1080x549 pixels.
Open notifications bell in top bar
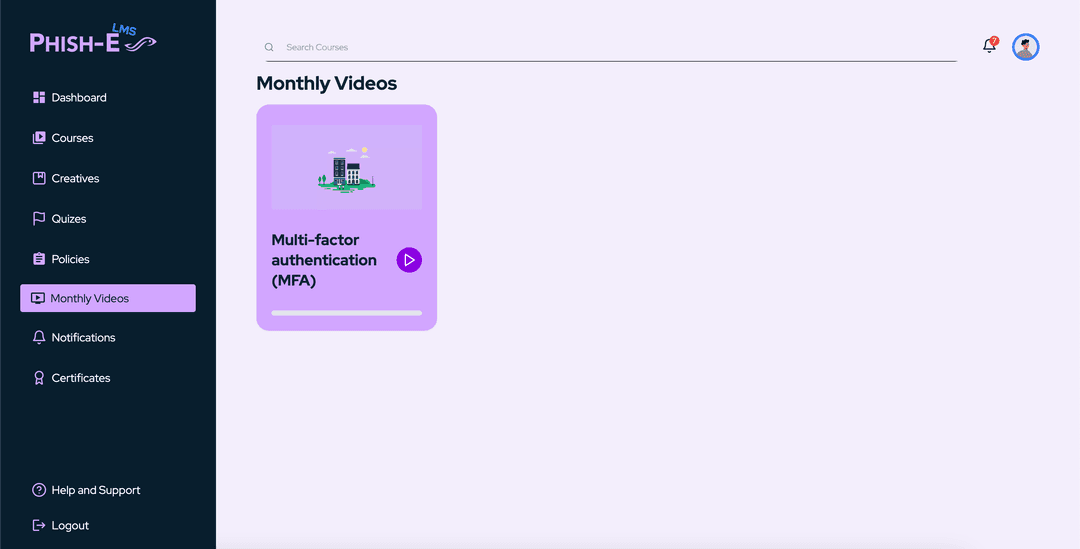coord(990,45)
